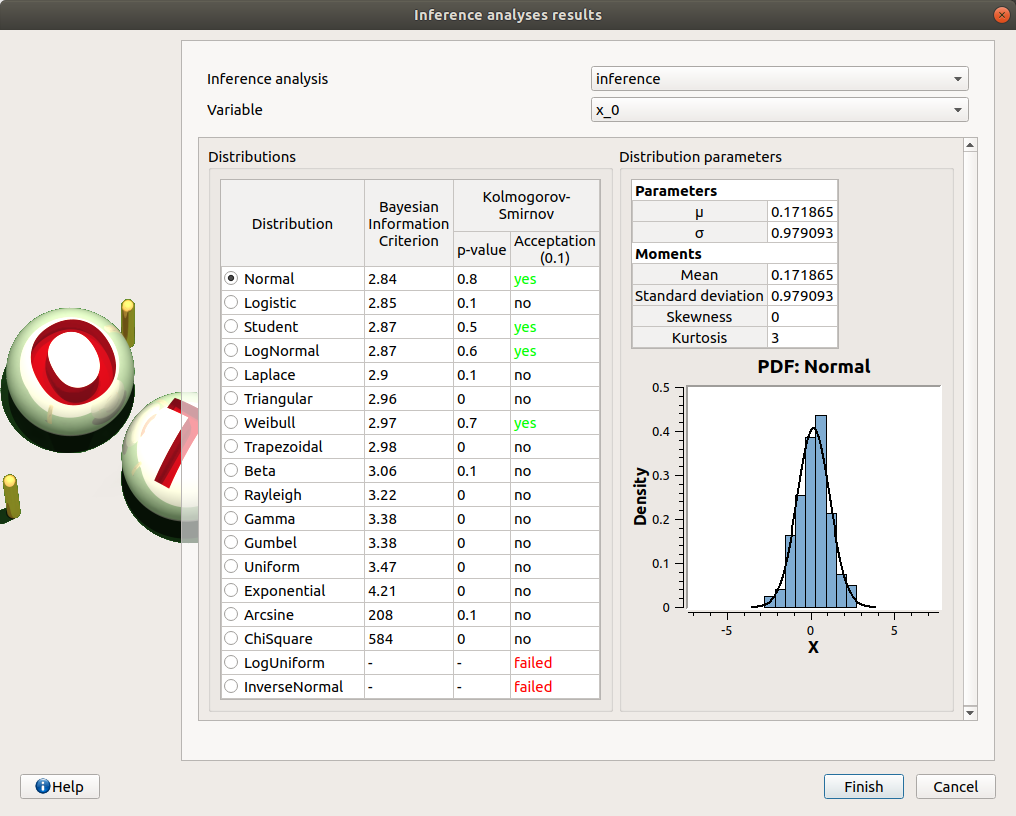This screenshot has width=1016, height=816.
Task: Click the scrollbar up arrow
Action: point(968,146)
